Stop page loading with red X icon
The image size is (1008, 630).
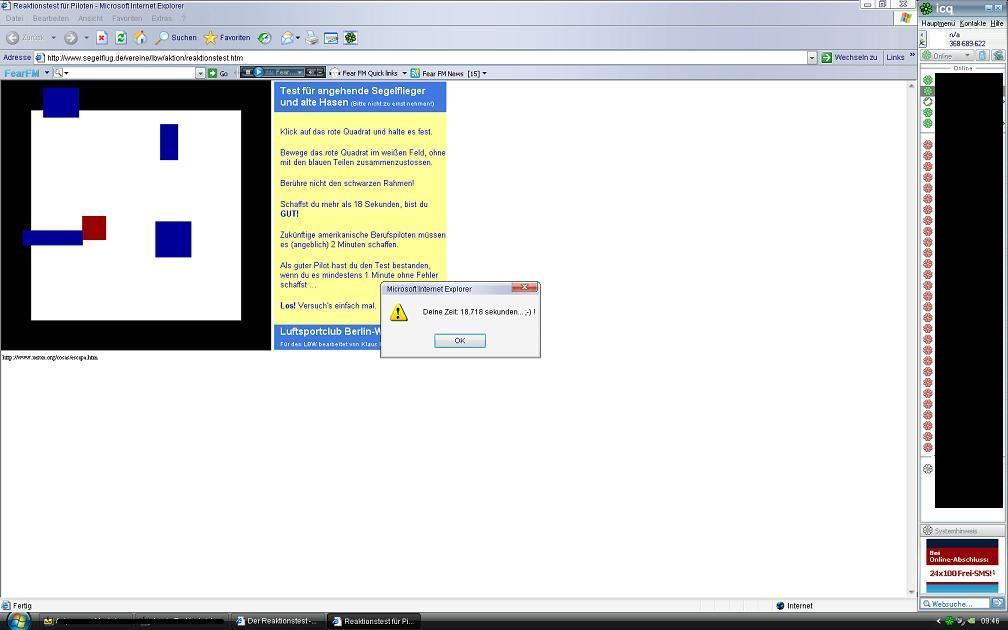point(102,38)
